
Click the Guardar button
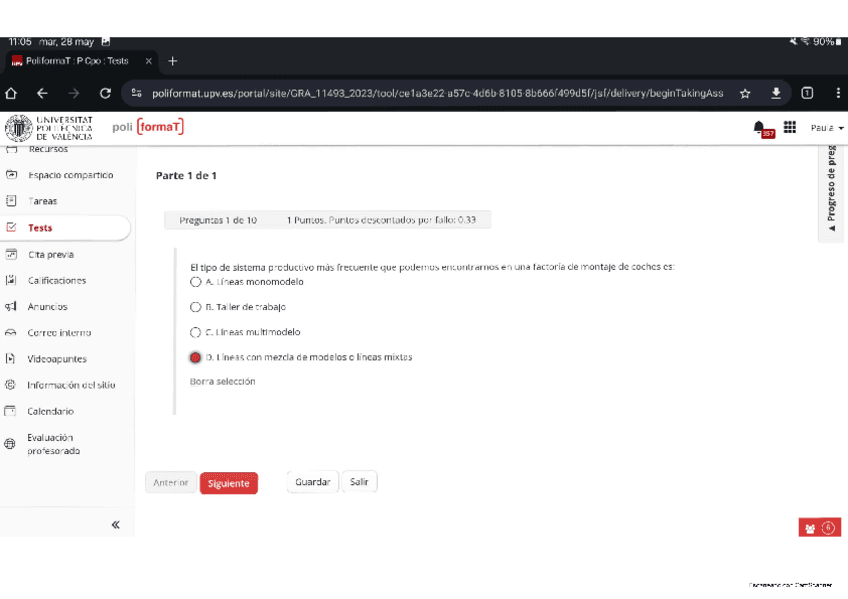[x=312, y=482]
